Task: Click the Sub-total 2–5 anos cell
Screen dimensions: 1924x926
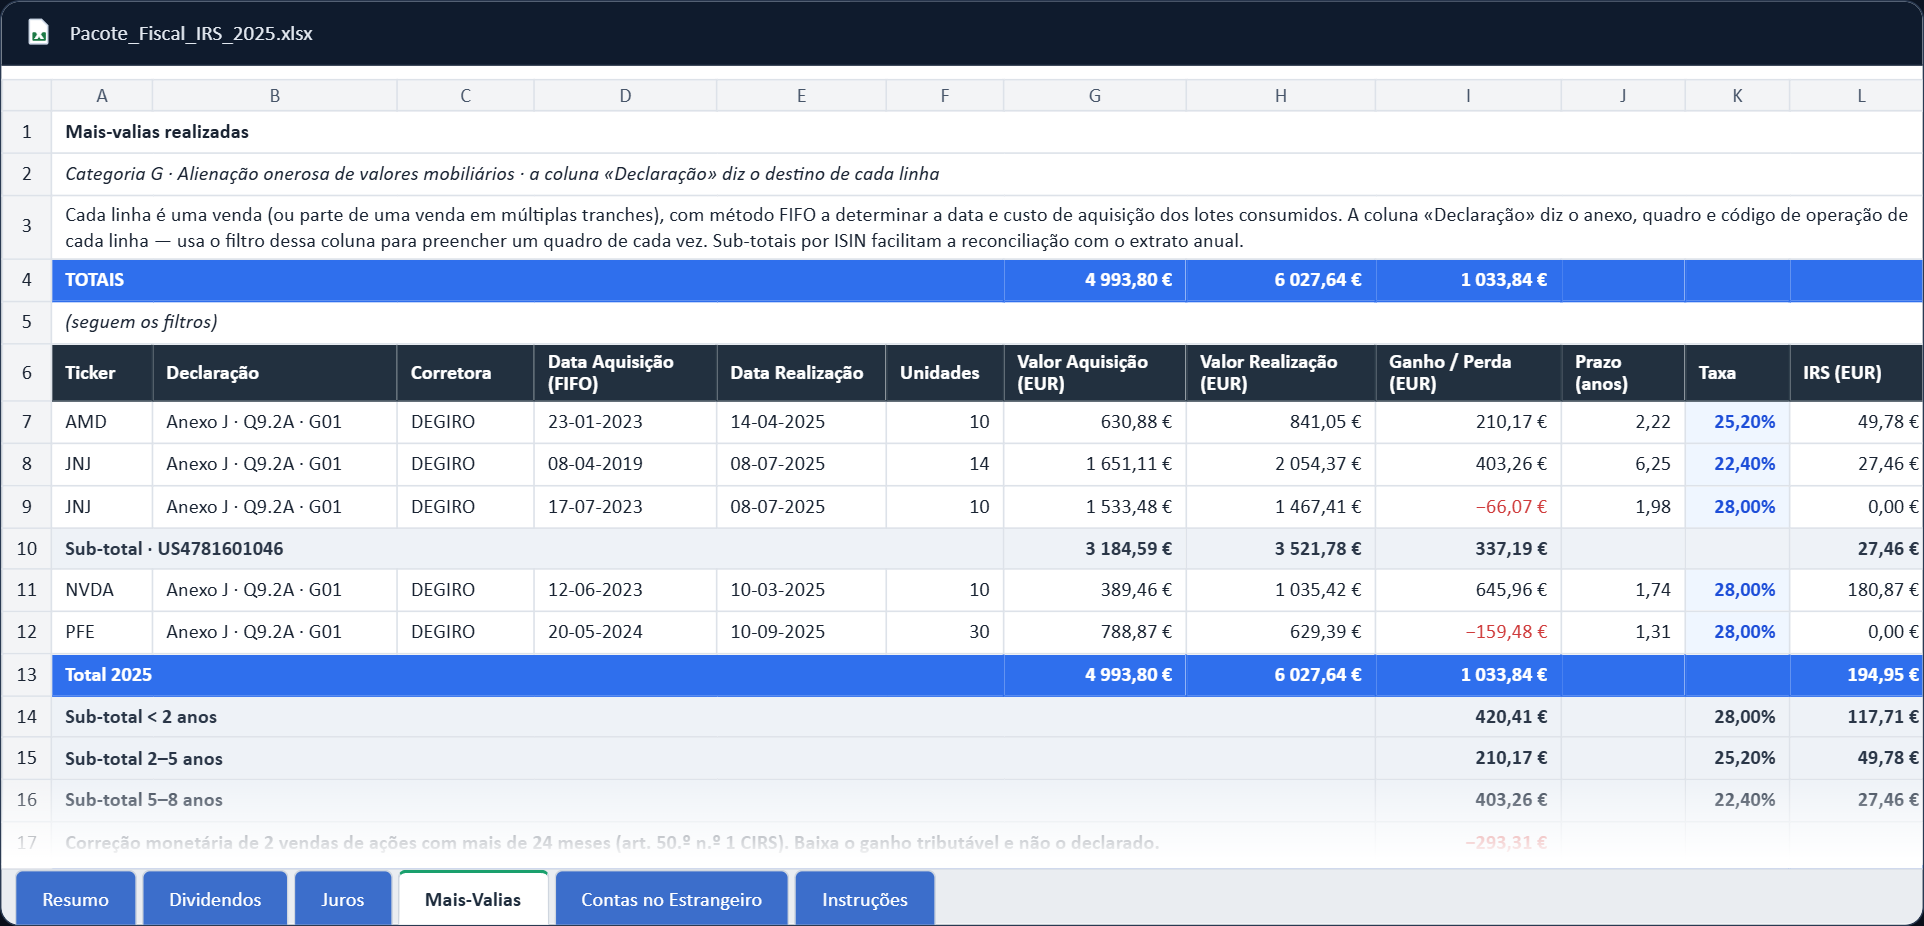Action: click(713, 758)
